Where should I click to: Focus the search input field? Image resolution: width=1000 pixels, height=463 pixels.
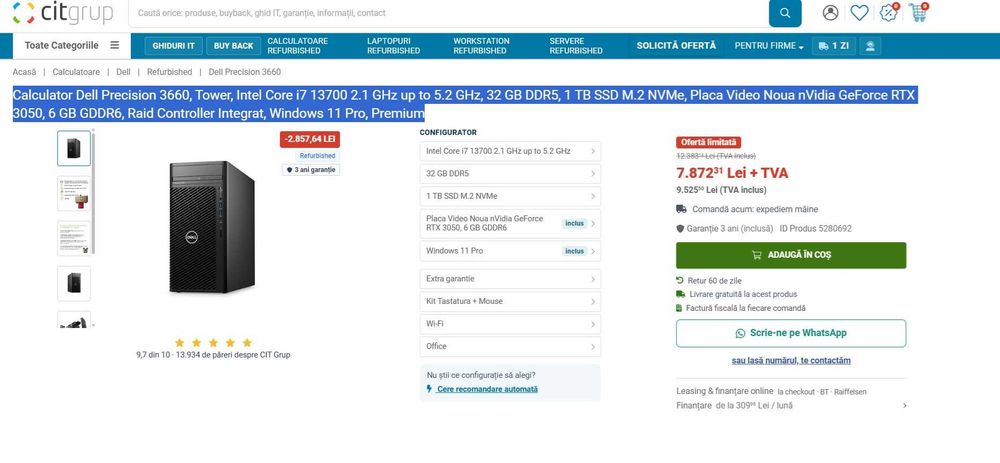tap(449, 13)
